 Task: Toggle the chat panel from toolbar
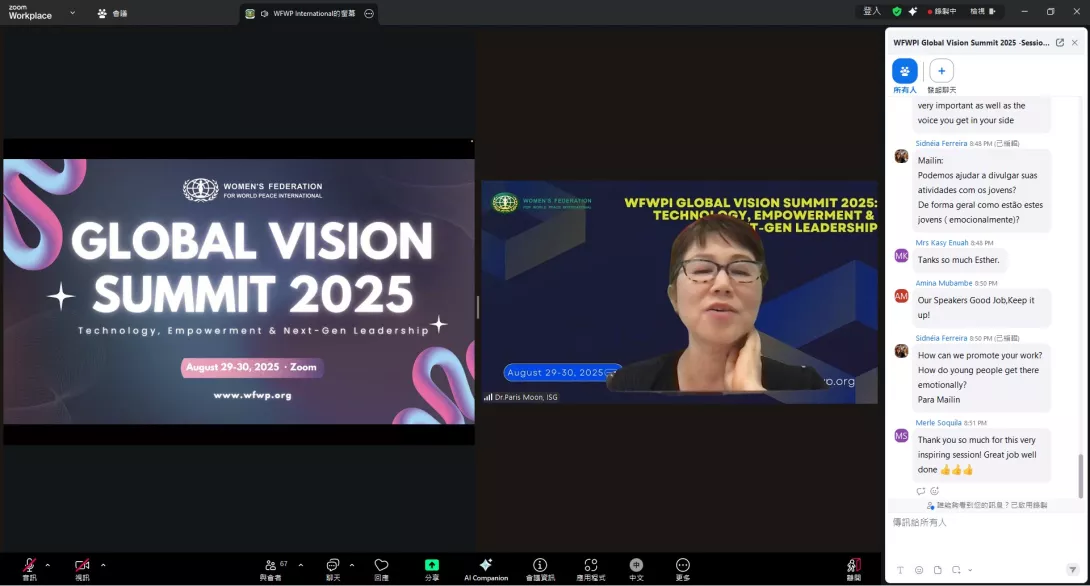(x=333, y=569)
